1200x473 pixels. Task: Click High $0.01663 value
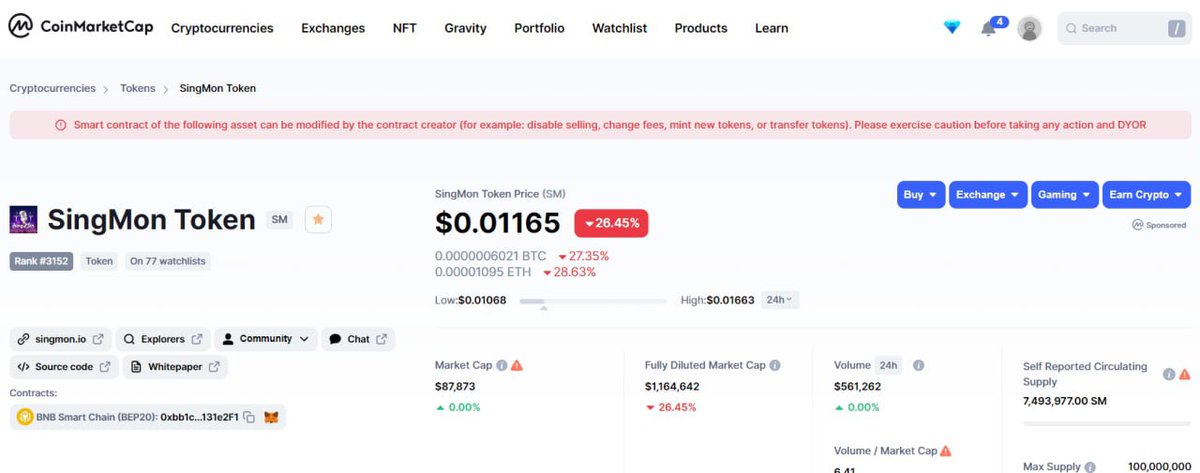click(731, 300)
